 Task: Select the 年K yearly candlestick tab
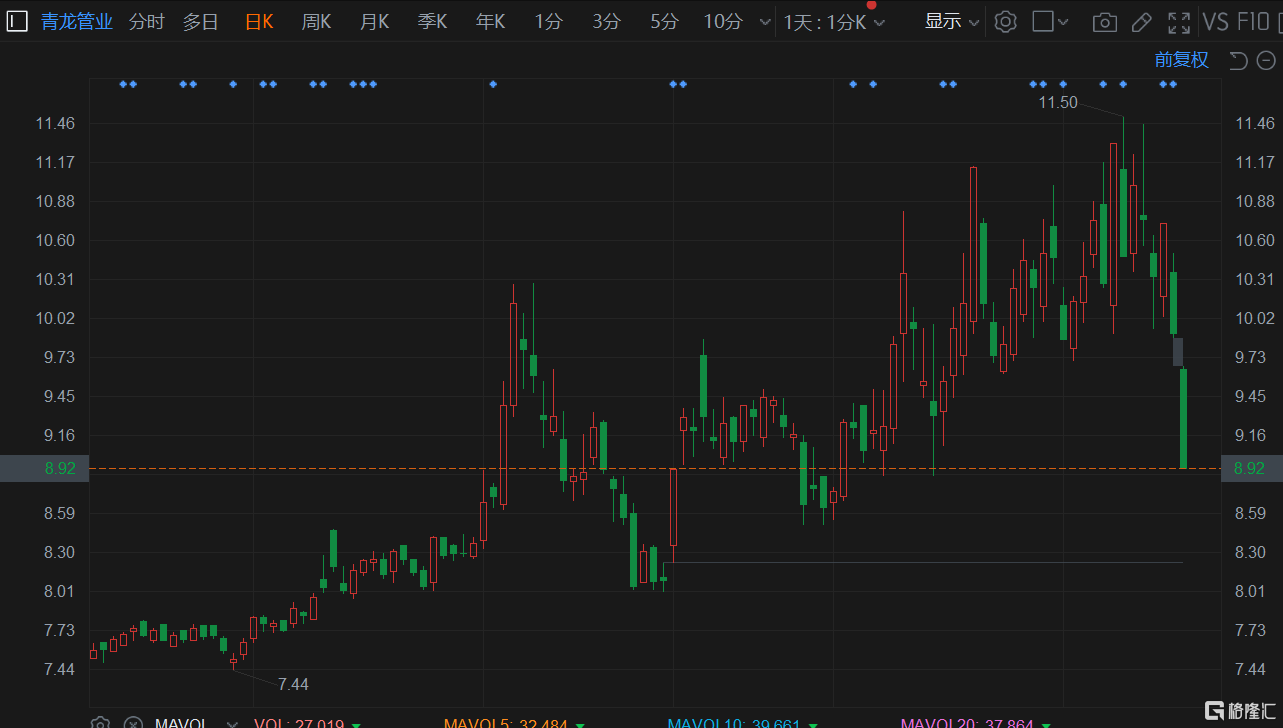[x=490, y=21]
